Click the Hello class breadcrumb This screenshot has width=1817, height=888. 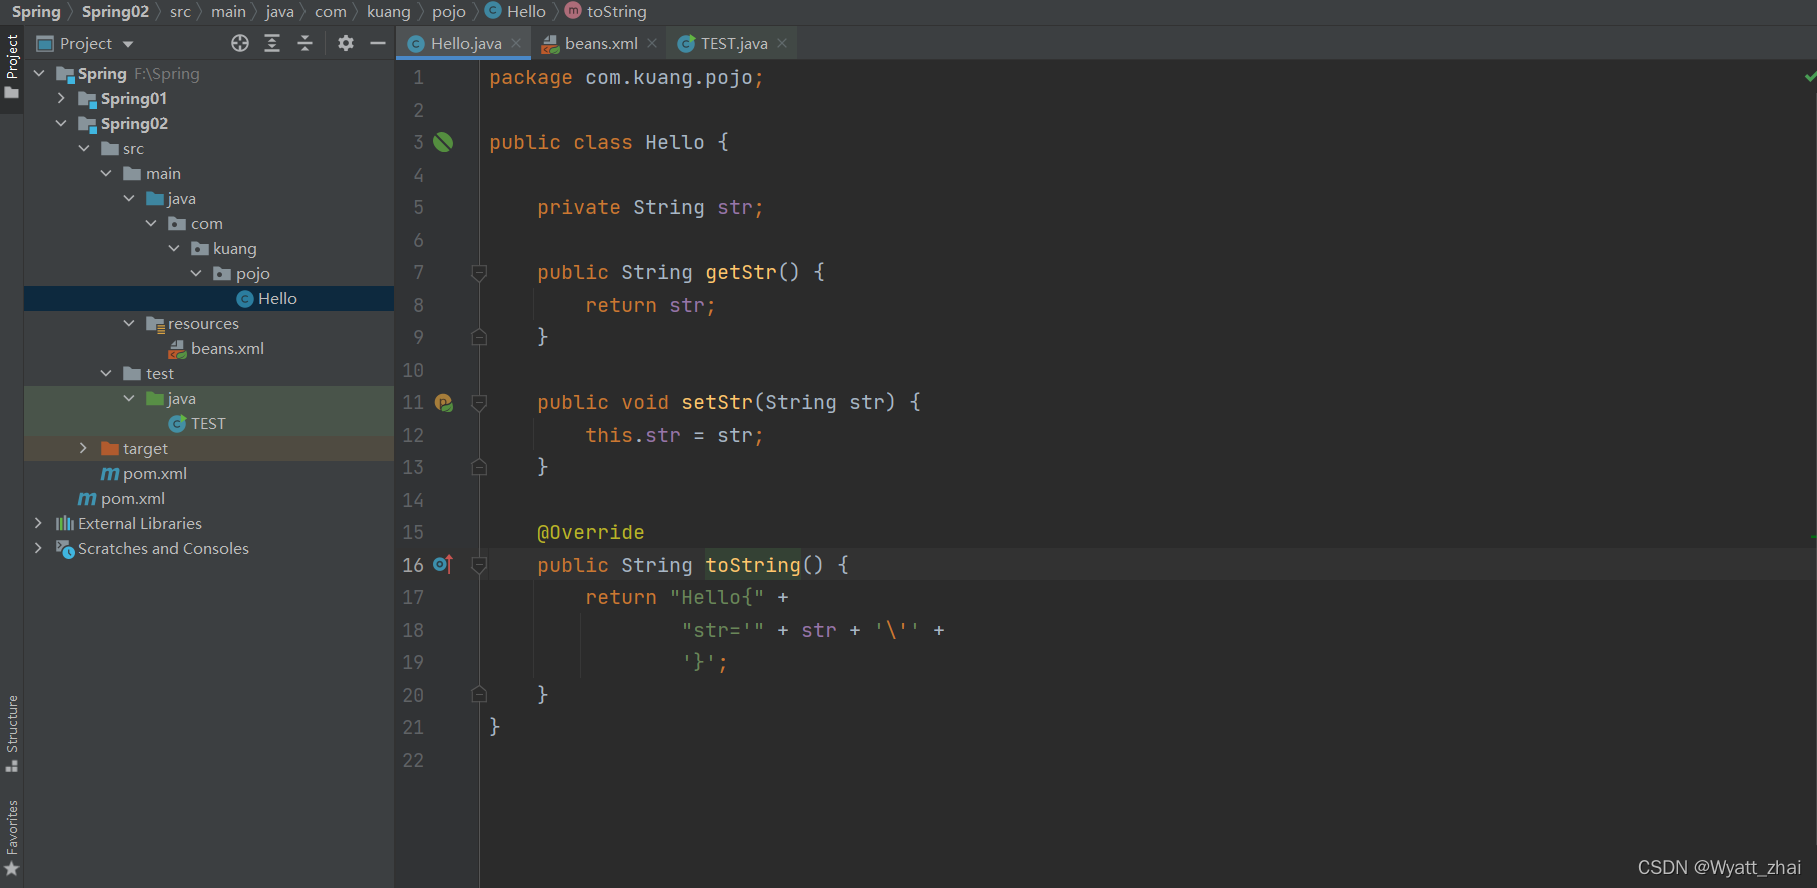pyautogui.click(x=516, y=12)
